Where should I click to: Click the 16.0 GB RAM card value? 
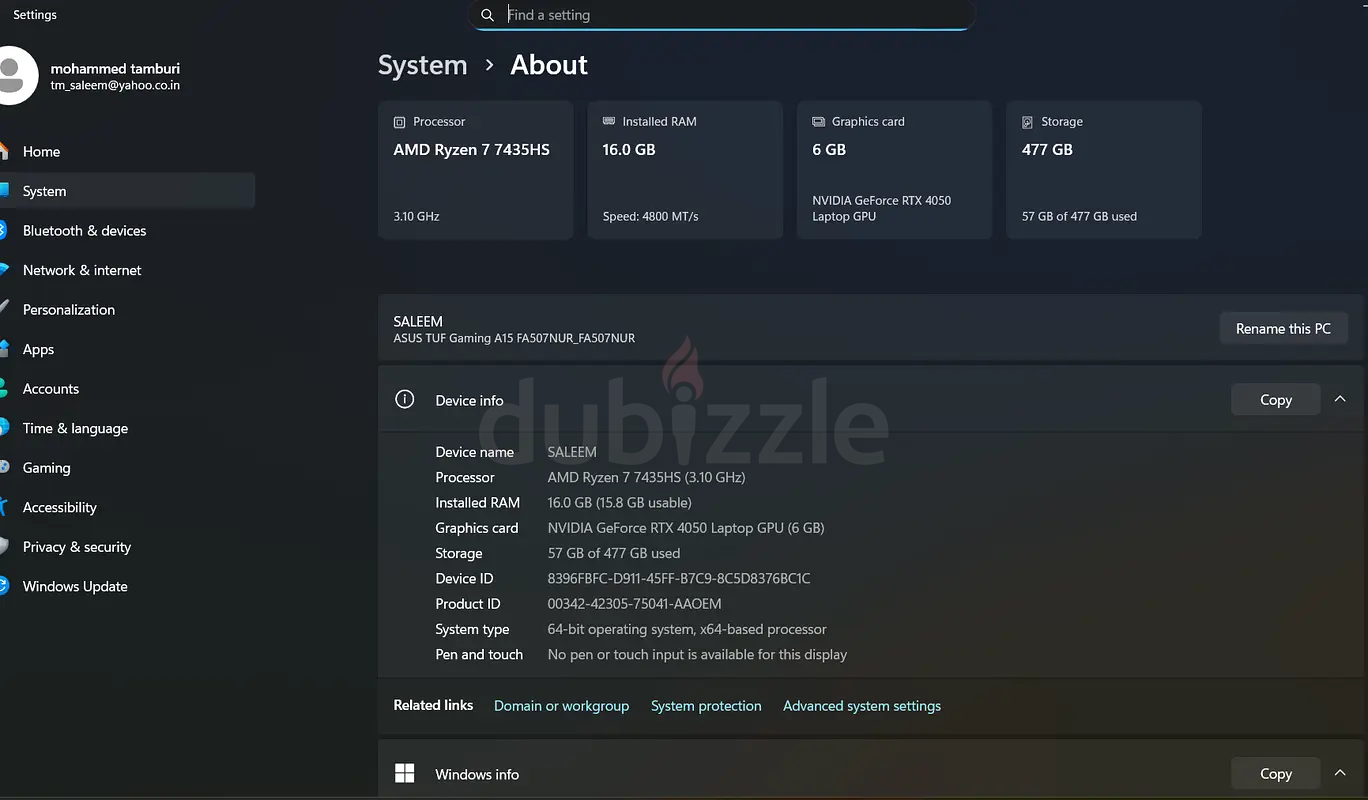[x=629, y=150]
